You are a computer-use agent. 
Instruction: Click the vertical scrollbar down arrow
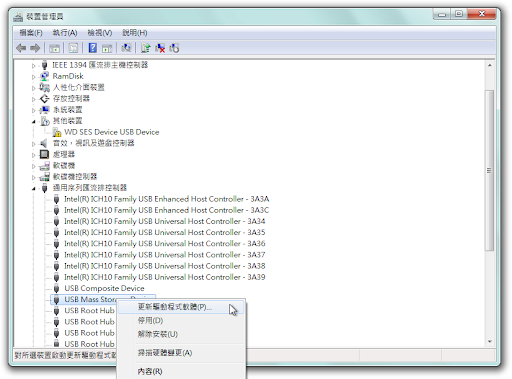coord(490,341)
